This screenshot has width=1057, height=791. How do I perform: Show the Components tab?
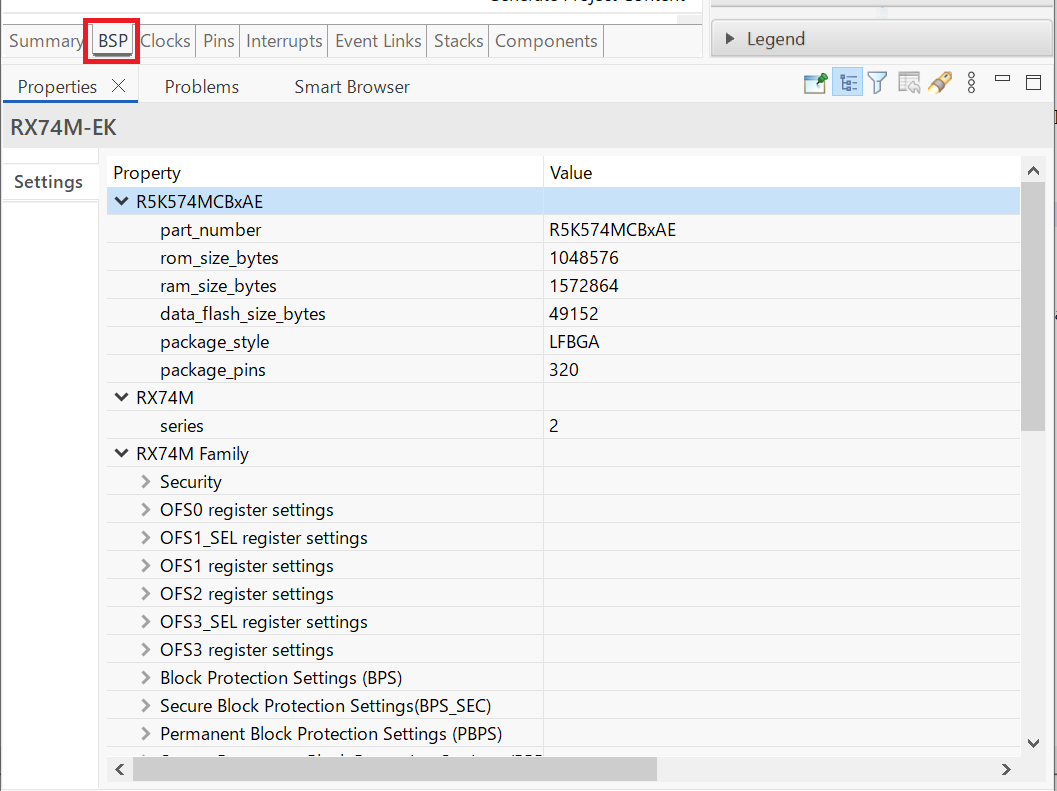tap(546, 41)
